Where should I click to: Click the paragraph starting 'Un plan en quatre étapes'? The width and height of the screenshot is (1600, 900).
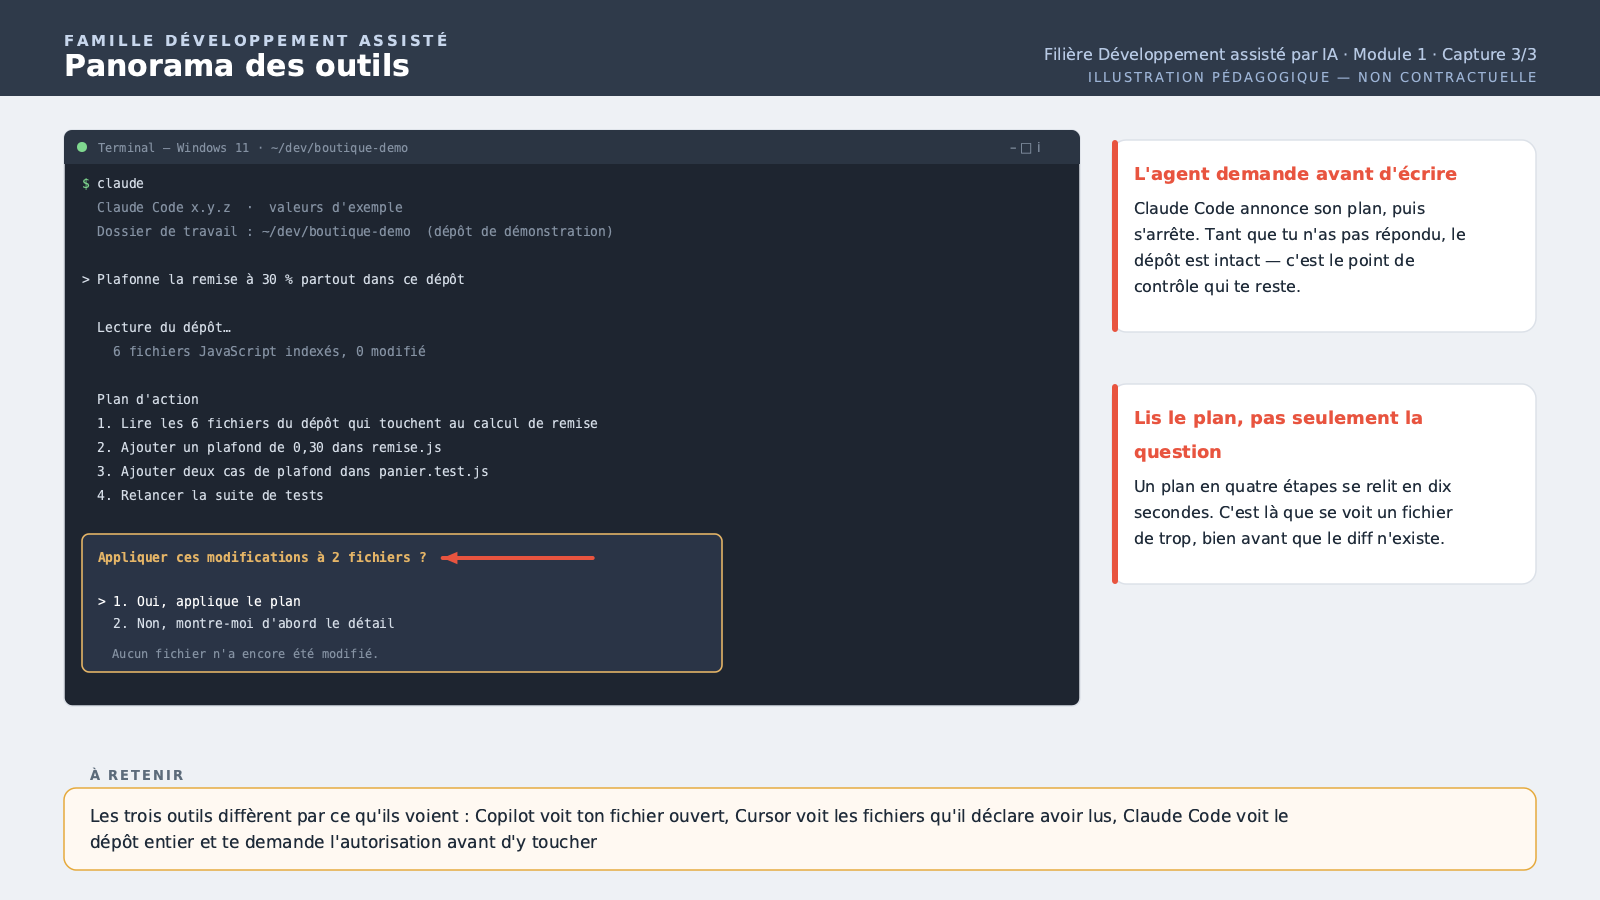[1293, 512]
